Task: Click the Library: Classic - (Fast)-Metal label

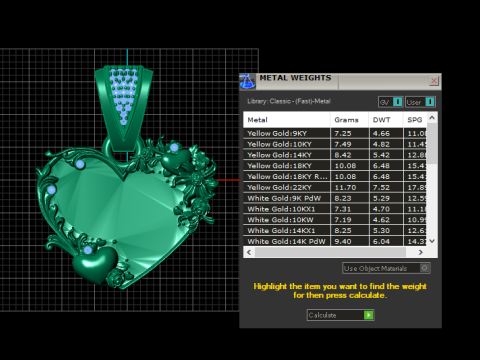Action: point(289,101)
